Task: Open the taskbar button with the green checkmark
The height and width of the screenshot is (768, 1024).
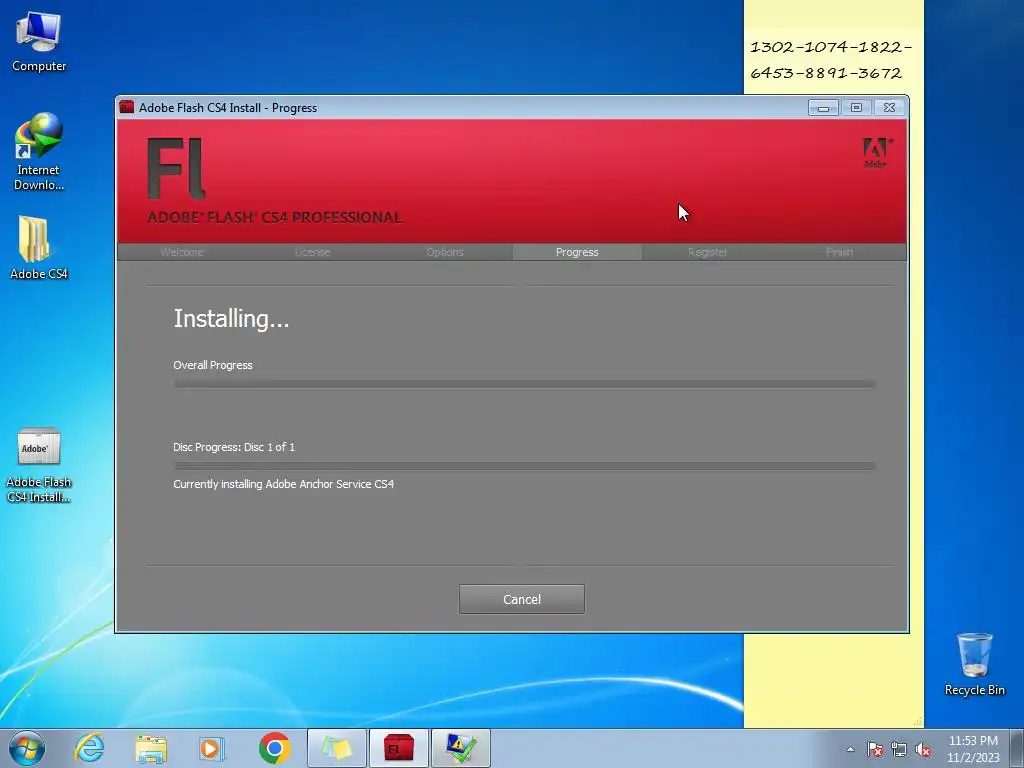Action: coord(460,748)
